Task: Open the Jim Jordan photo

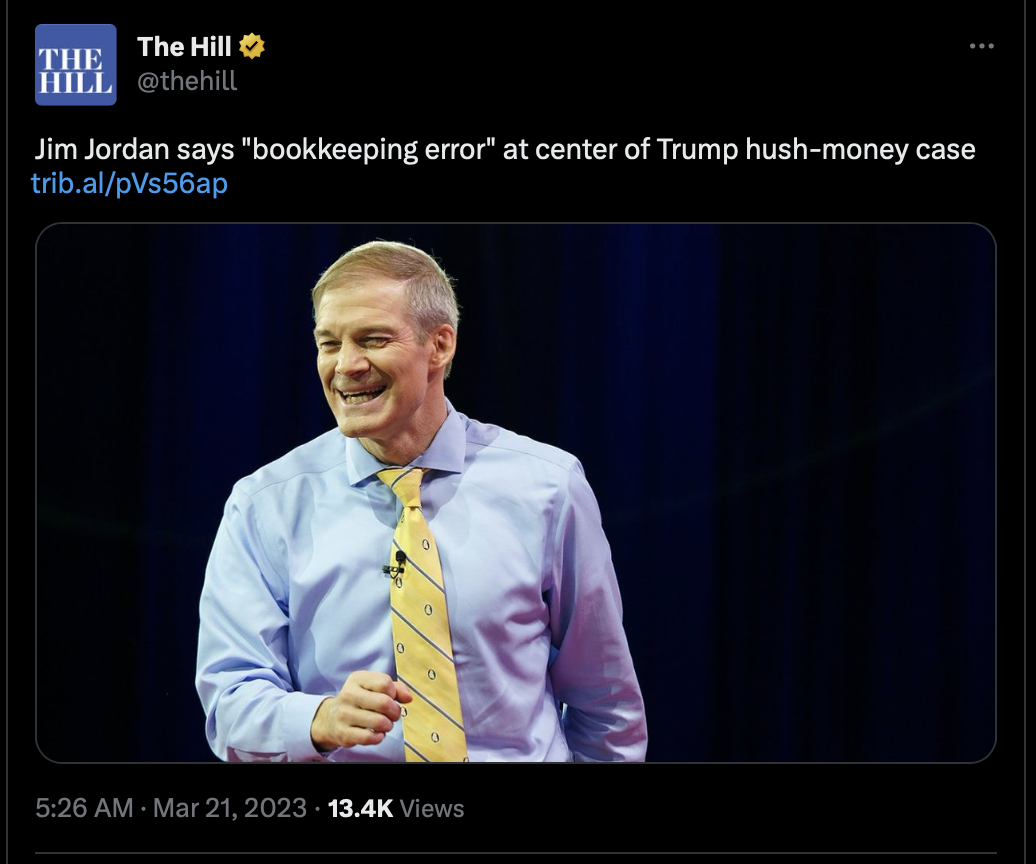Action: [x=515, y=493]
